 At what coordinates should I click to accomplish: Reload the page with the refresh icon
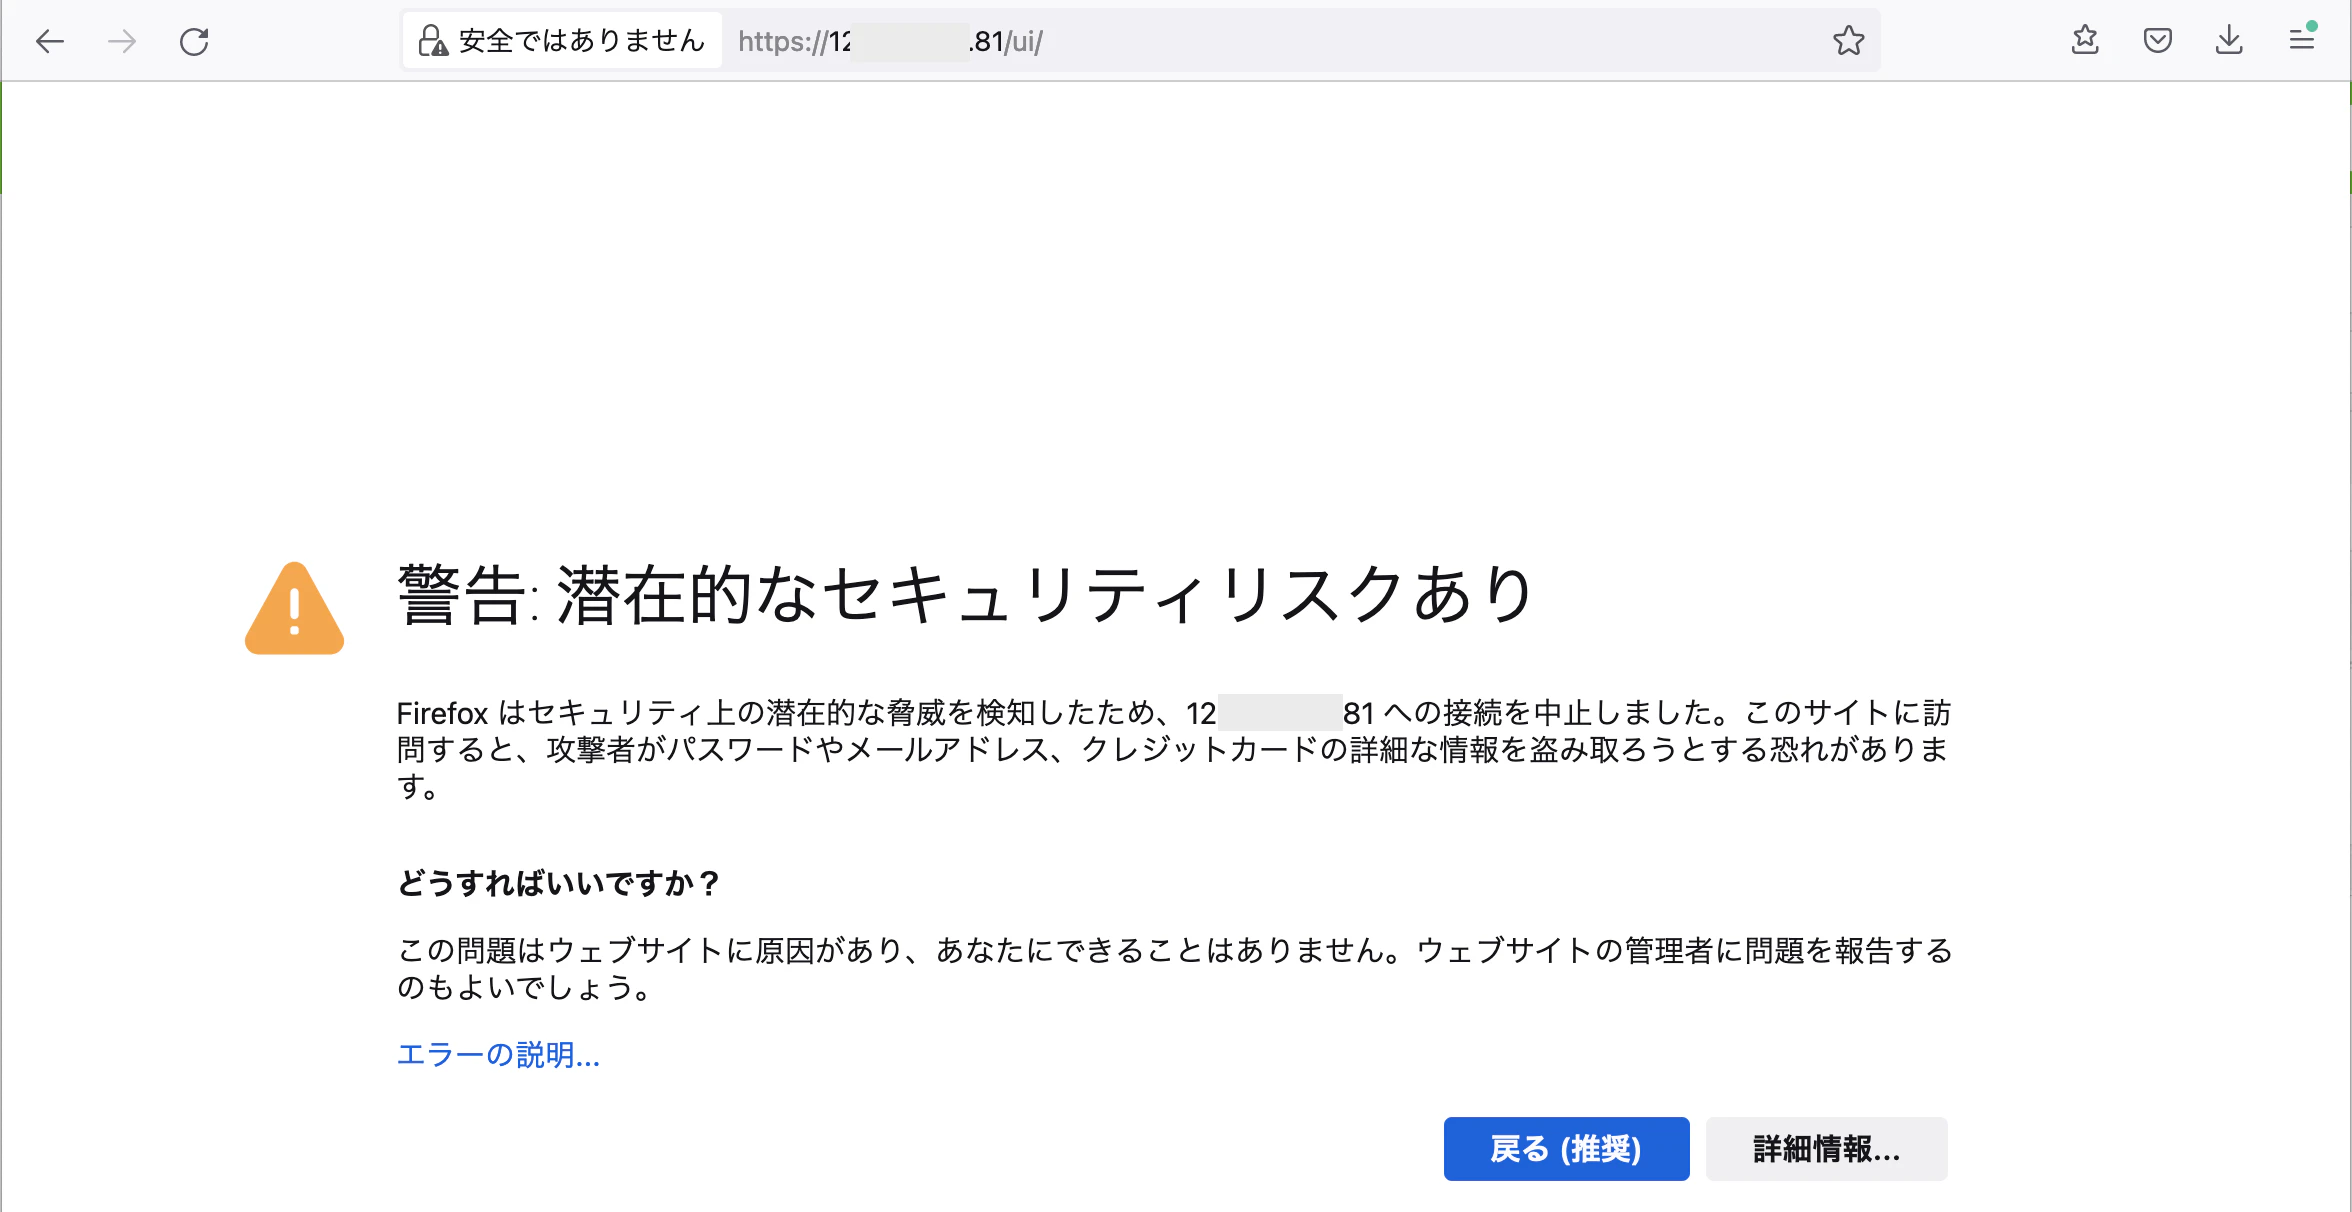point(194,41)
